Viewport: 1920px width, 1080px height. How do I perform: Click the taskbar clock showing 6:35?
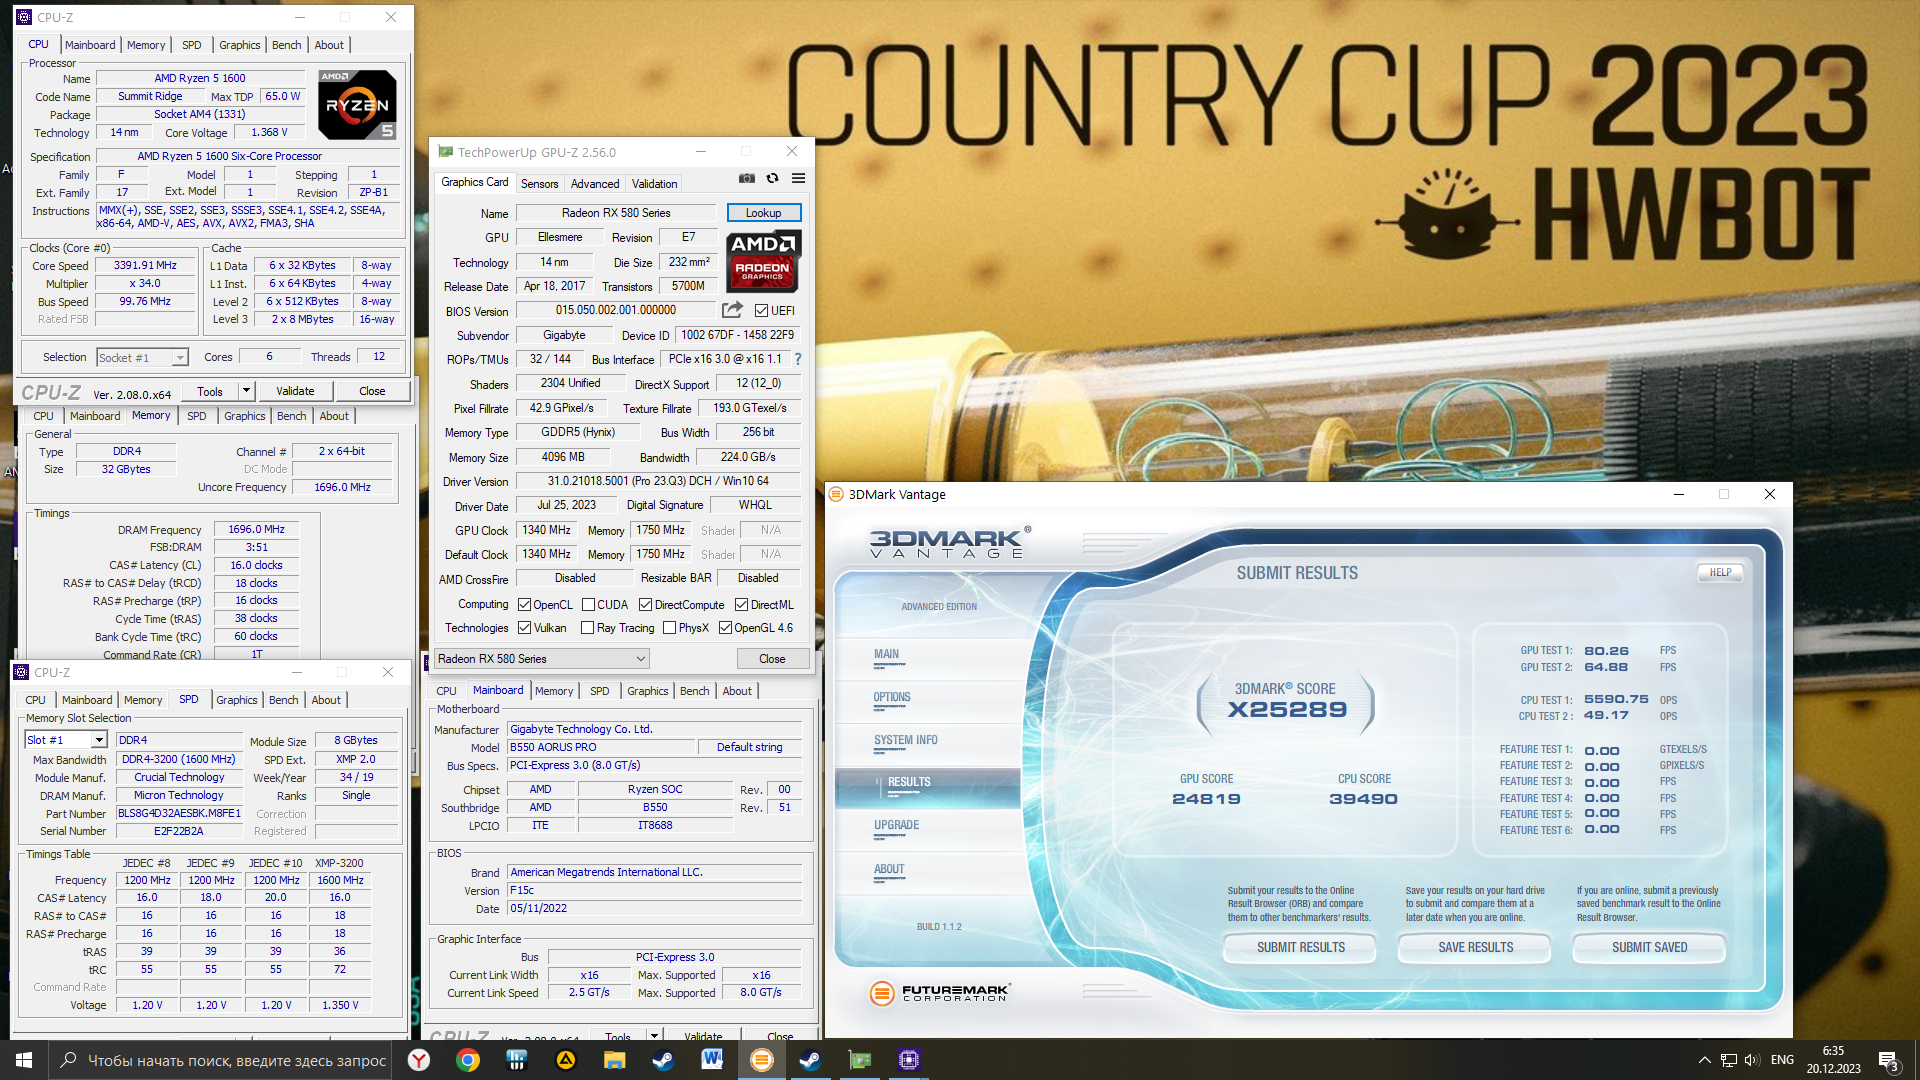[1833, 1060]
